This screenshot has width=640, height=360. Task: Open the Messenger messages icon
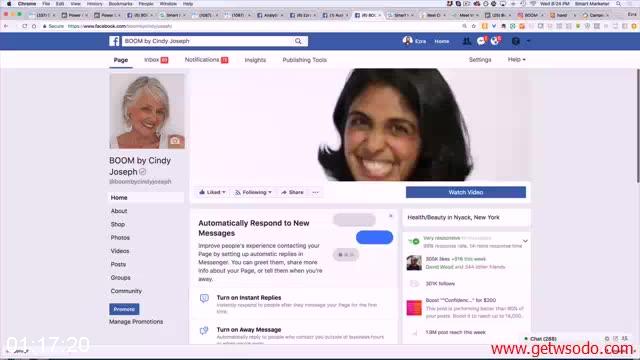[481, 41]
